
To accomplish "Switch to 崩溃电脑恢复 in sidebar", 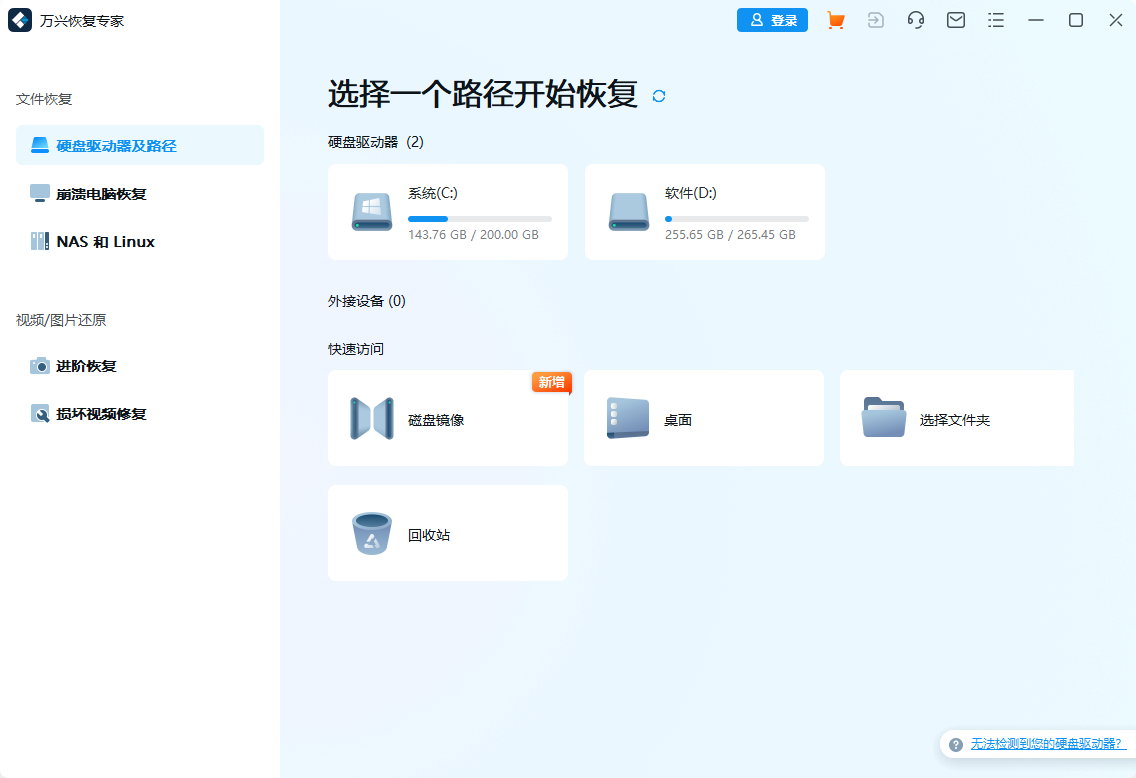I will pyautogui.click(x=97, y=193).
